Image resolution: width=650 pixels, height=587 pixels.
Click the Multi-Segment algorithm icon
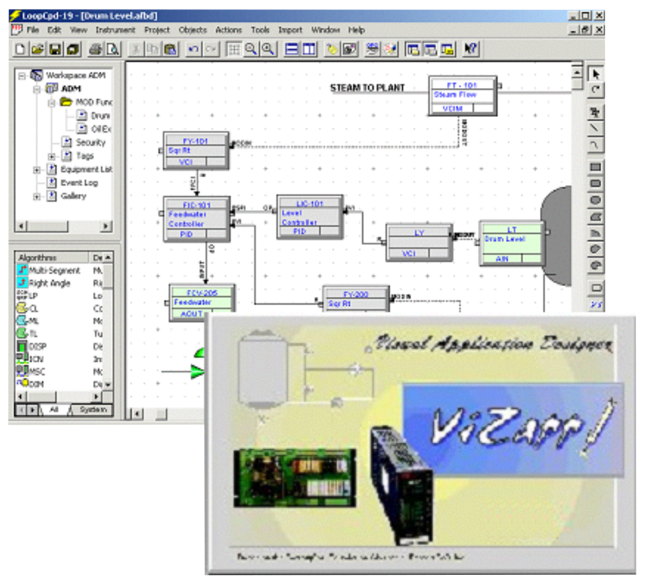click(x=22, y=270)
